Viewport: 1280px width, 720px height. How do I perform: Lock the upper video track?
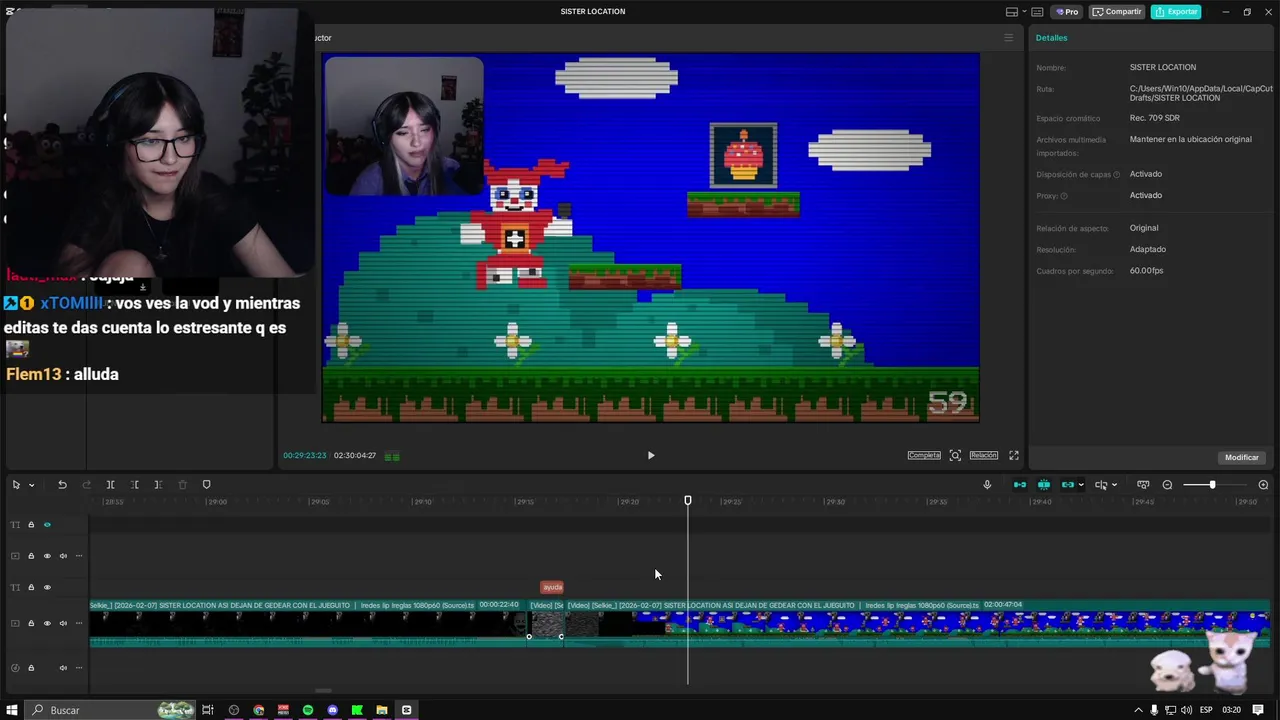click(x=31, y=556)
